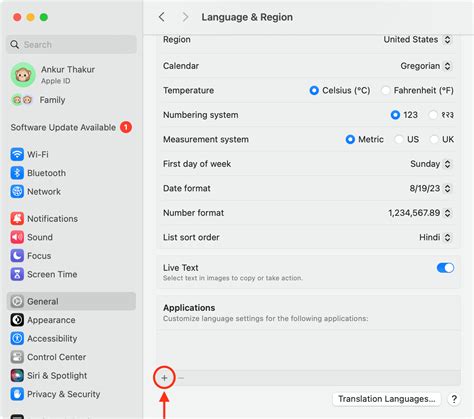The image size is (474, 419).
Task: Open the Date format dropdown
Action: coord(430,188)
